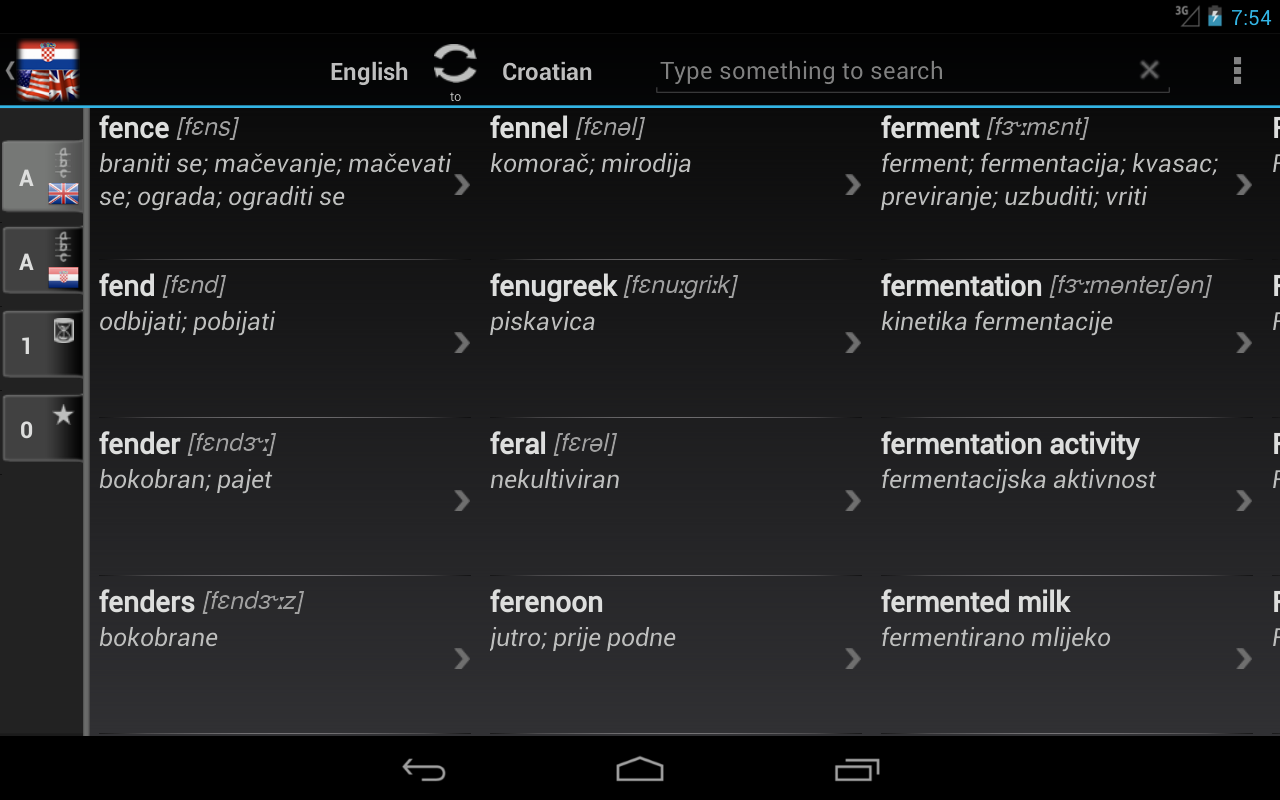Open the Android recent apps button
This screenshot has width=1280, height=800.
click(856, 769)
